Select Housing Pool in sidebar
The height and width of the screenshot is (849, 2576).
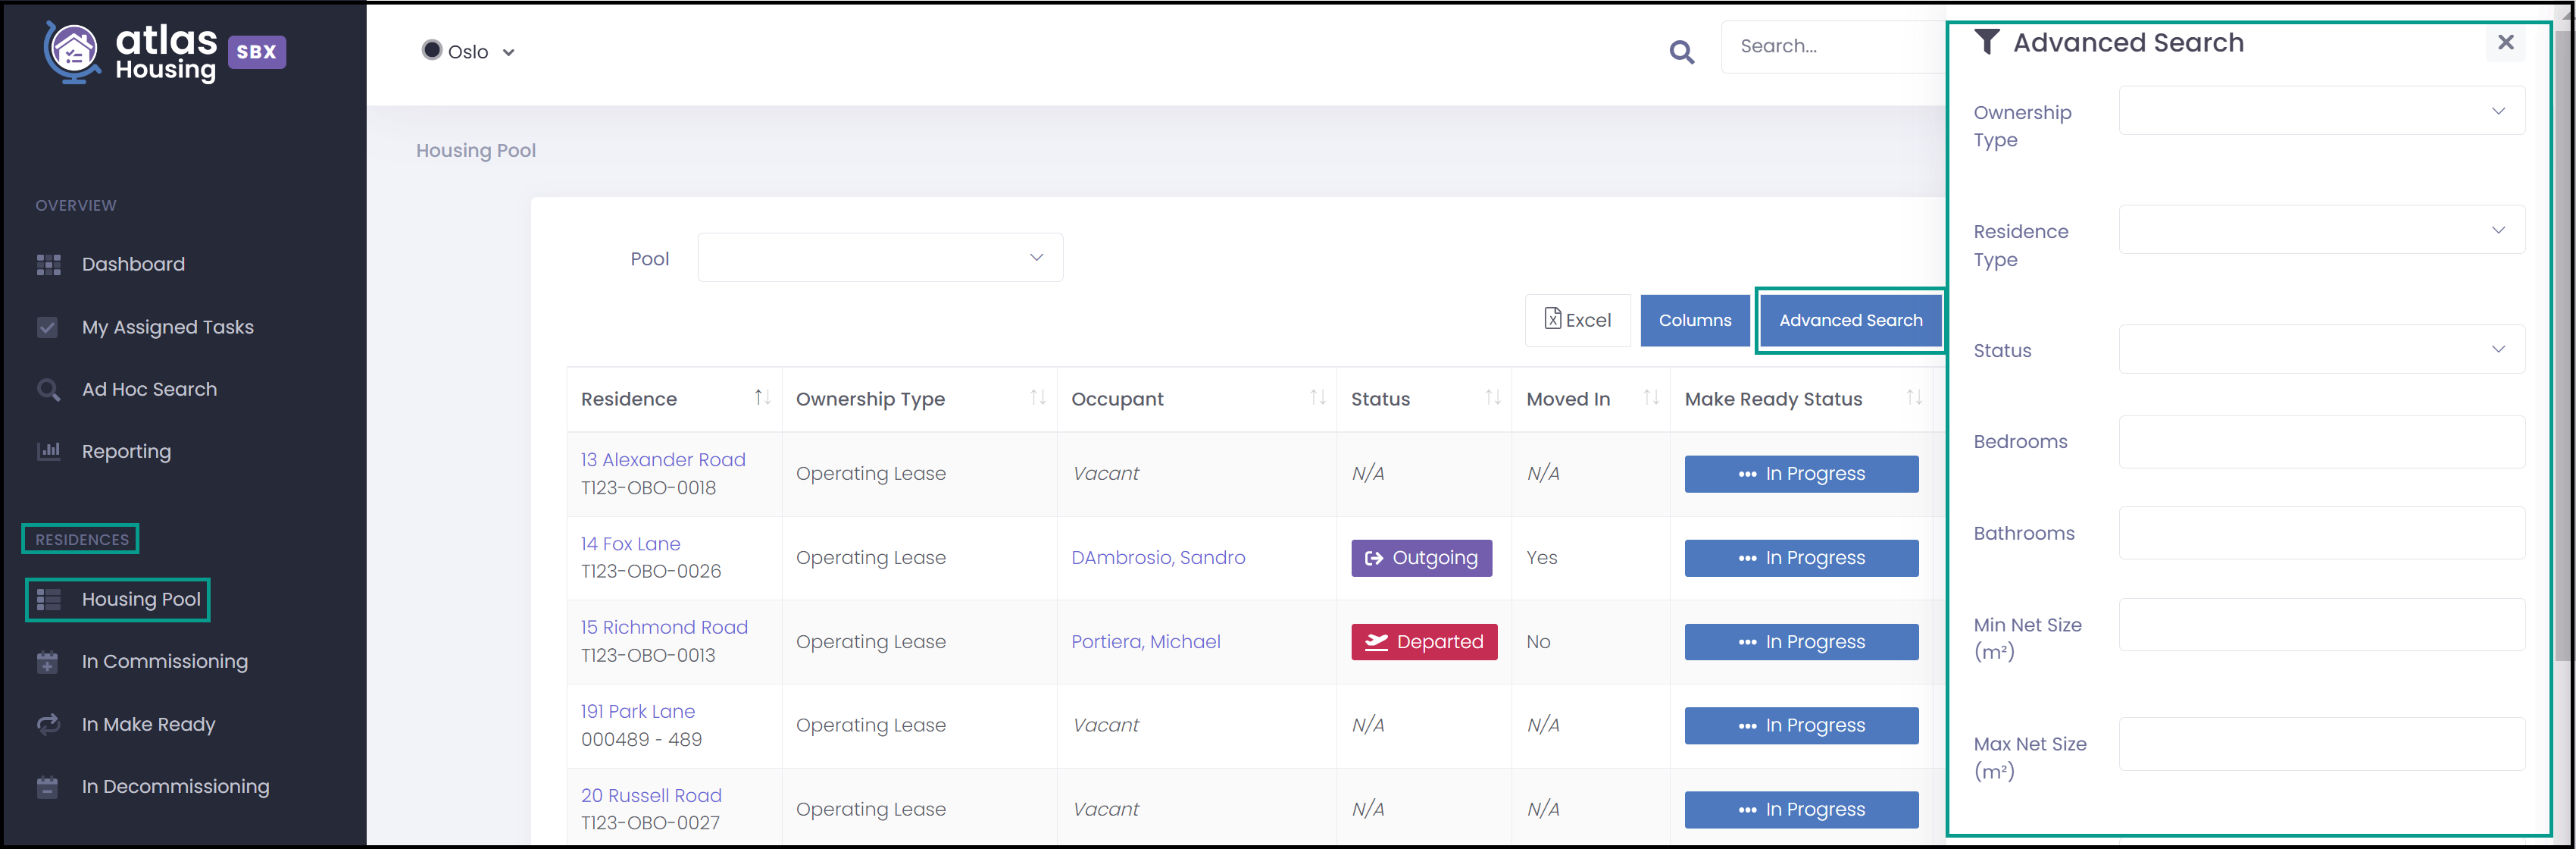coord(141,599)
